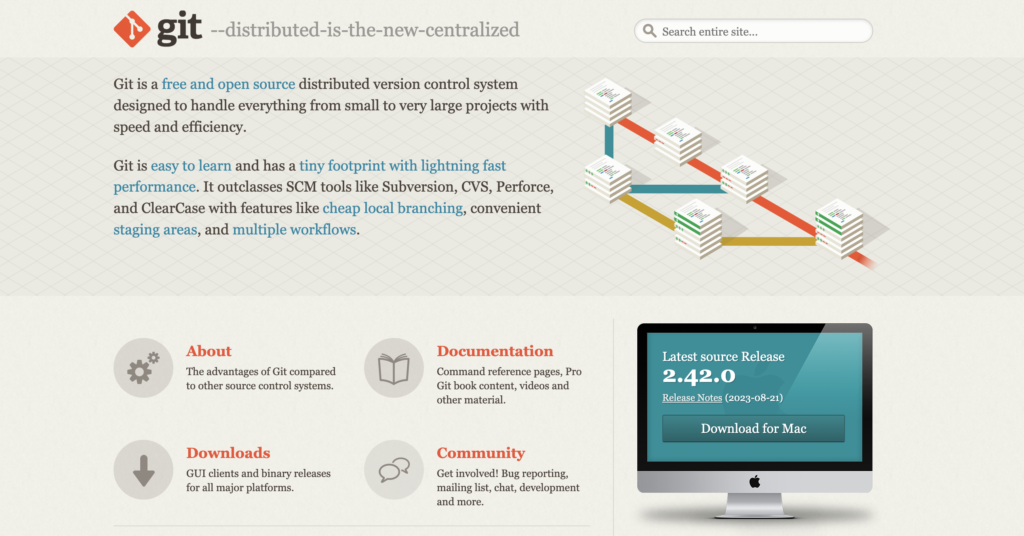Go to the Documentation heading link
The height and width of the screenshot is (536, 1024).
coord(494,351)
